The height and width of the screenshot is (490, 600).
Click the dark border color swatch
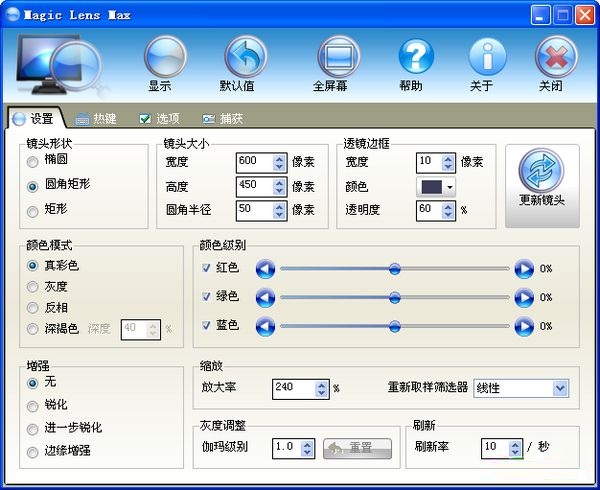pyautogui.click(x=432, y=187)
